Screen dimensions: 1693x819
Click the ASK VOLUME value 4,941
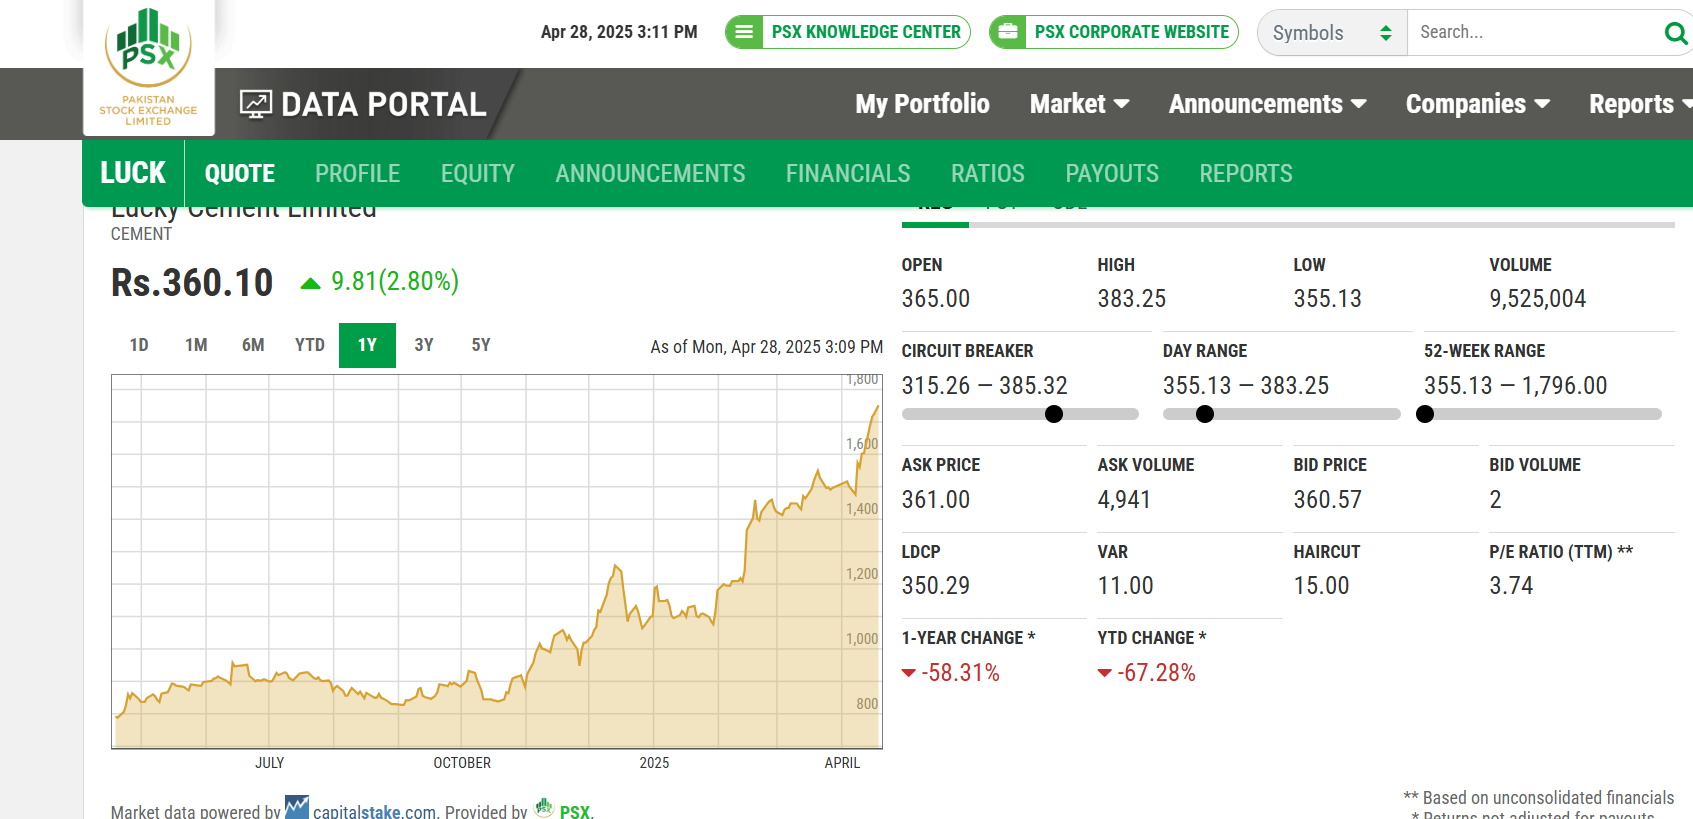pyautogui.click(x=1124, y=500)
